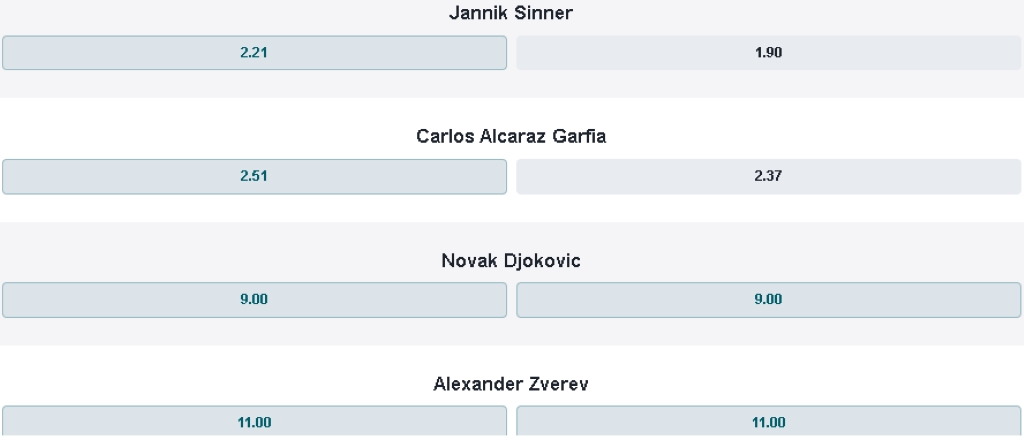Add Sinner at 2.21 to the betslip
This screenshot has width=1024, height=438.
[254, 53]
